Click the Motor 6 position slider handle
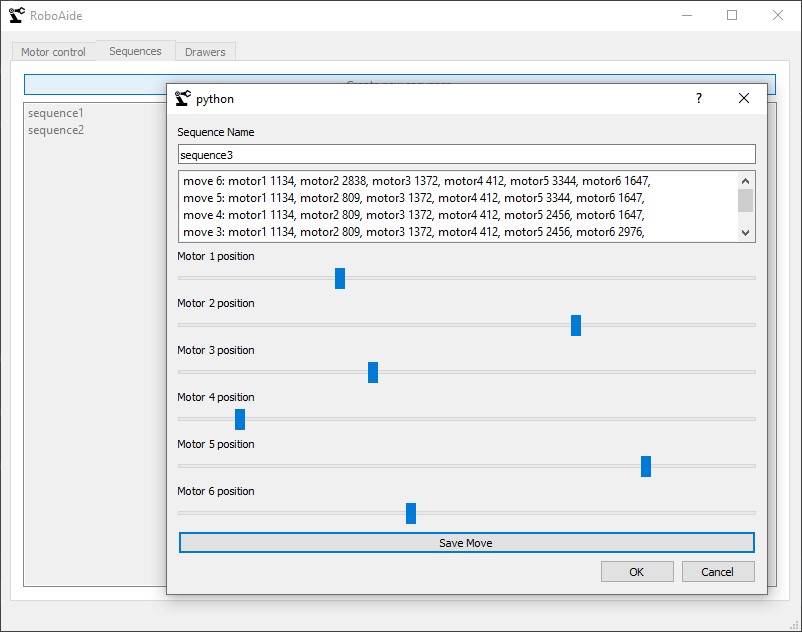 (411, 513)
